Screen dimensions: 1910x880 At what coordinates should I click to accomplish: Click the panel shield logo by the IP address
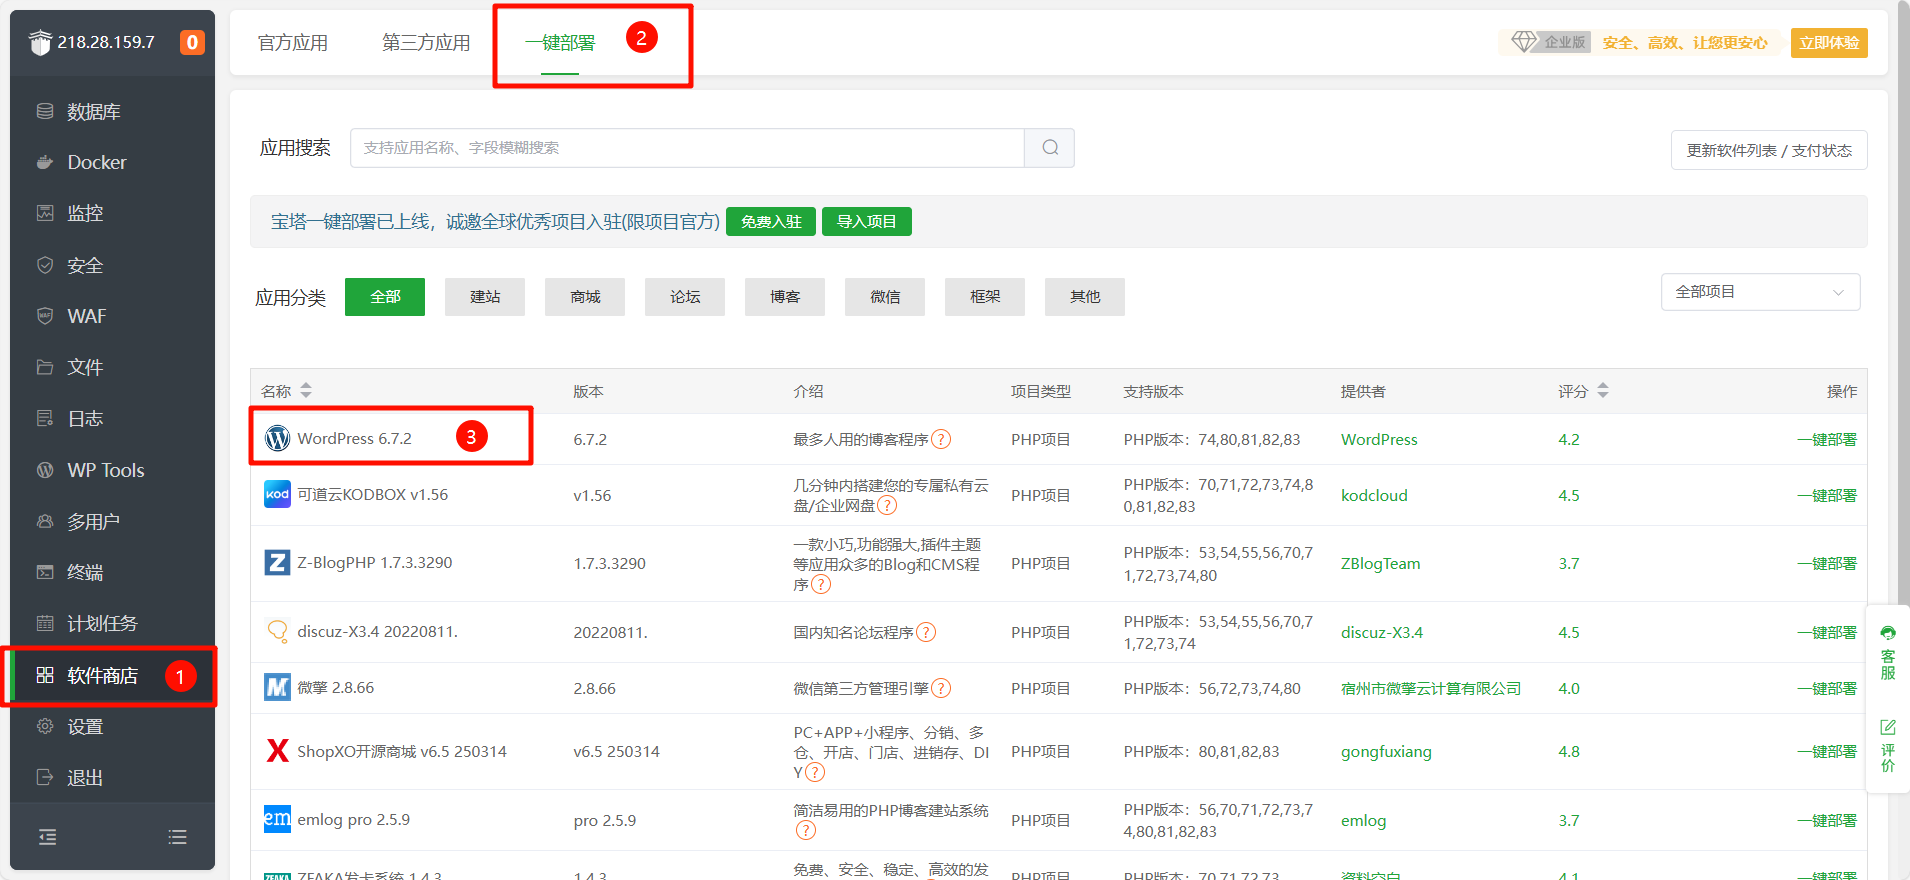pos(40,42)
